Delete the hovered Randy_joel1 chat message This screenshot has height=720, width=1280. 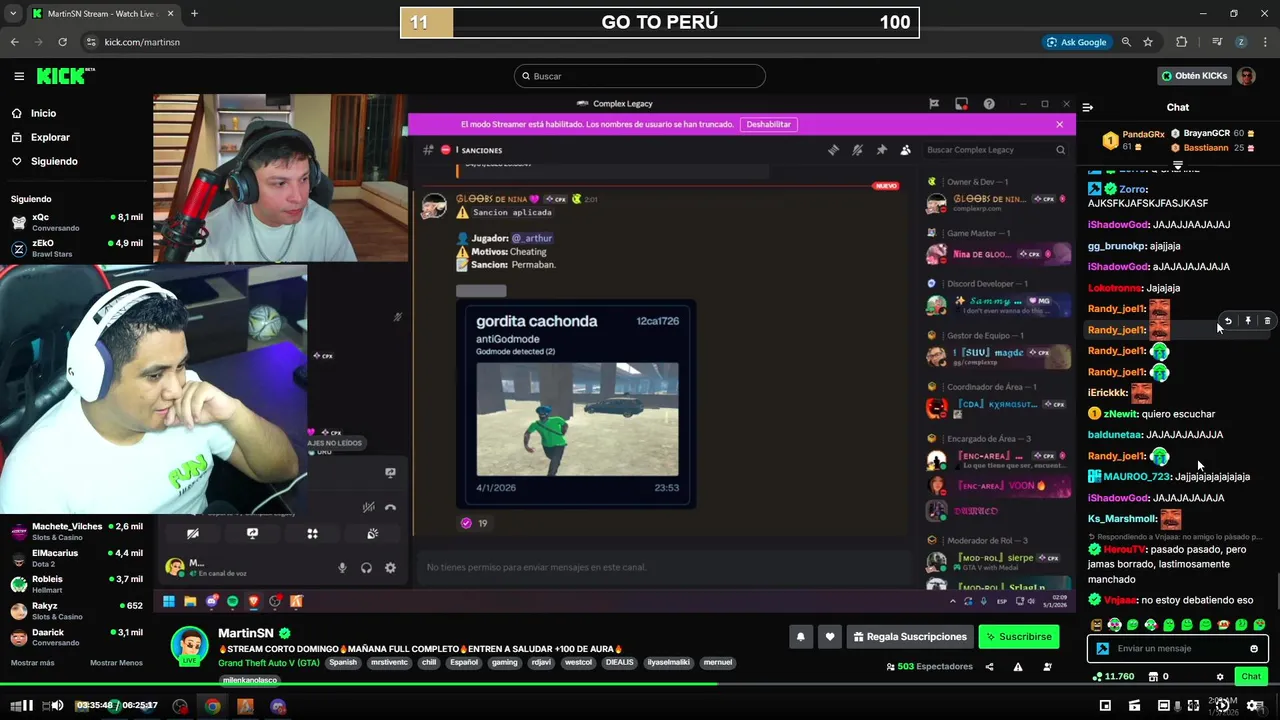(x=1267, y=321)
